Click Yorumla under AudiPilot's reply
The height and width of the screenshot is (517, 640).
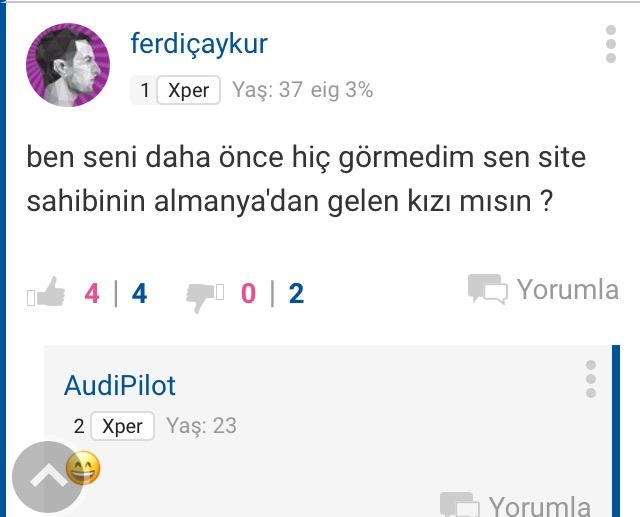[x=540, y=506]
